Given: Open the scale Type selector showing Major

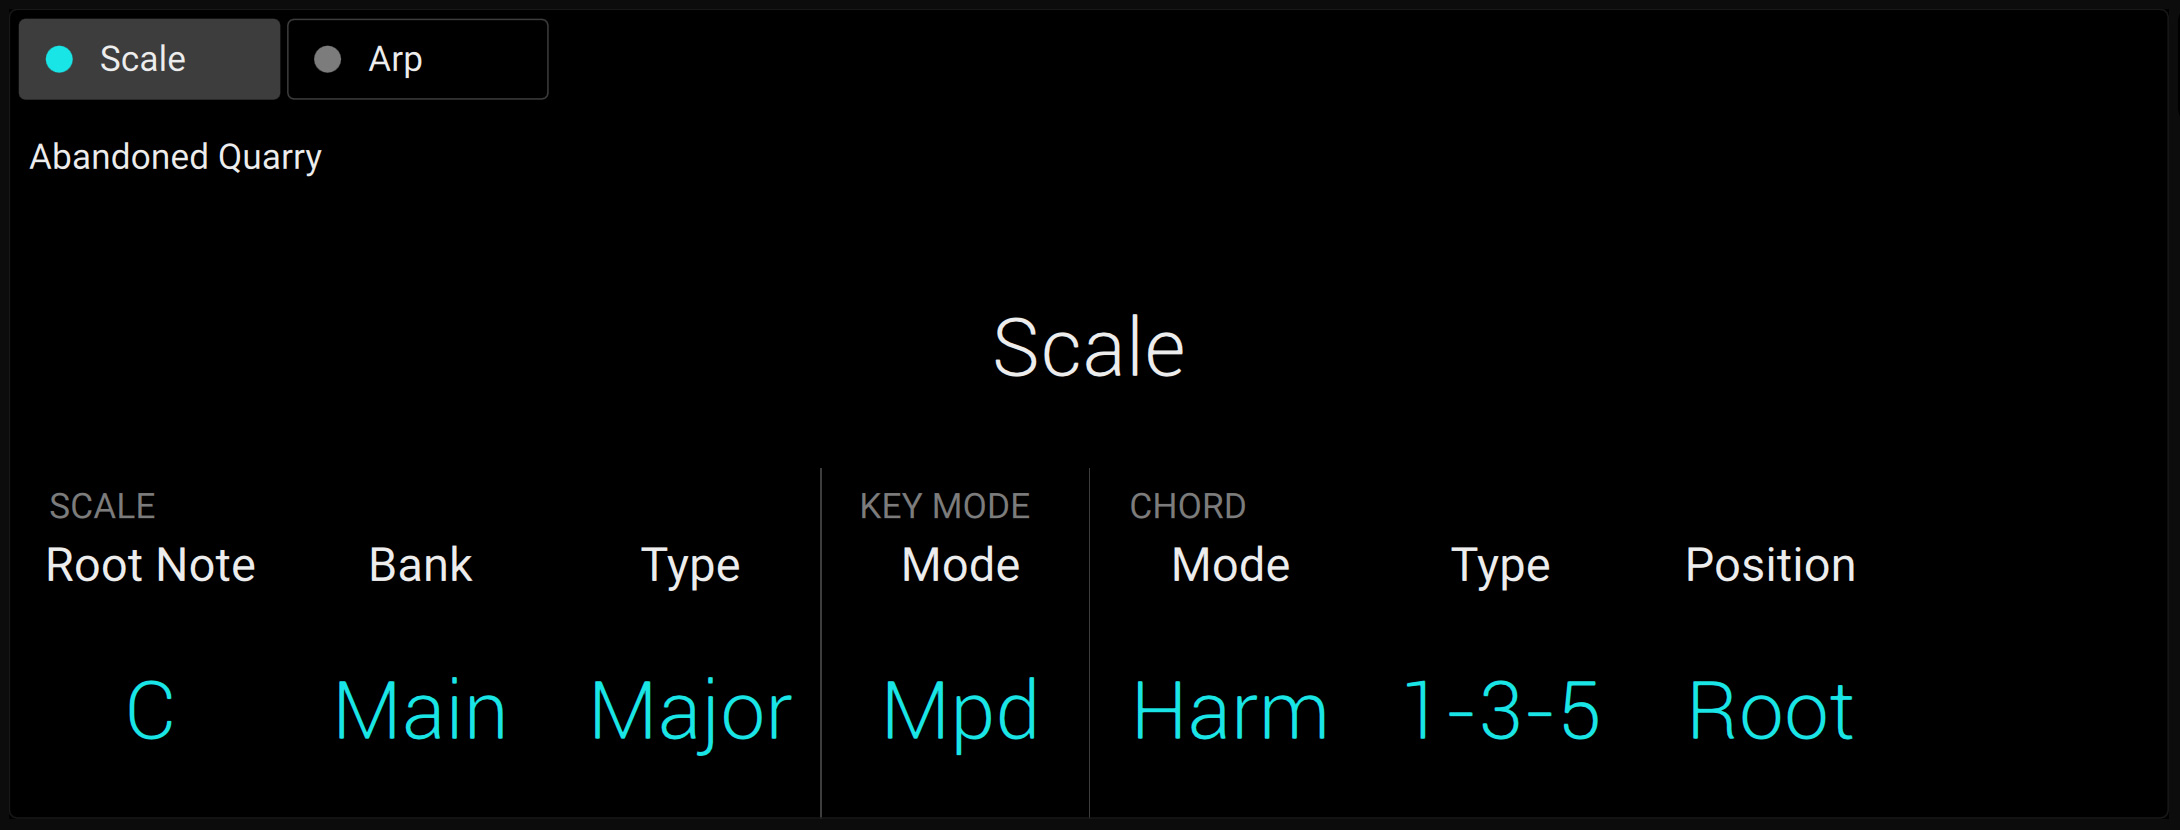Looking at the screenshot, I should (x=690, y=710).
